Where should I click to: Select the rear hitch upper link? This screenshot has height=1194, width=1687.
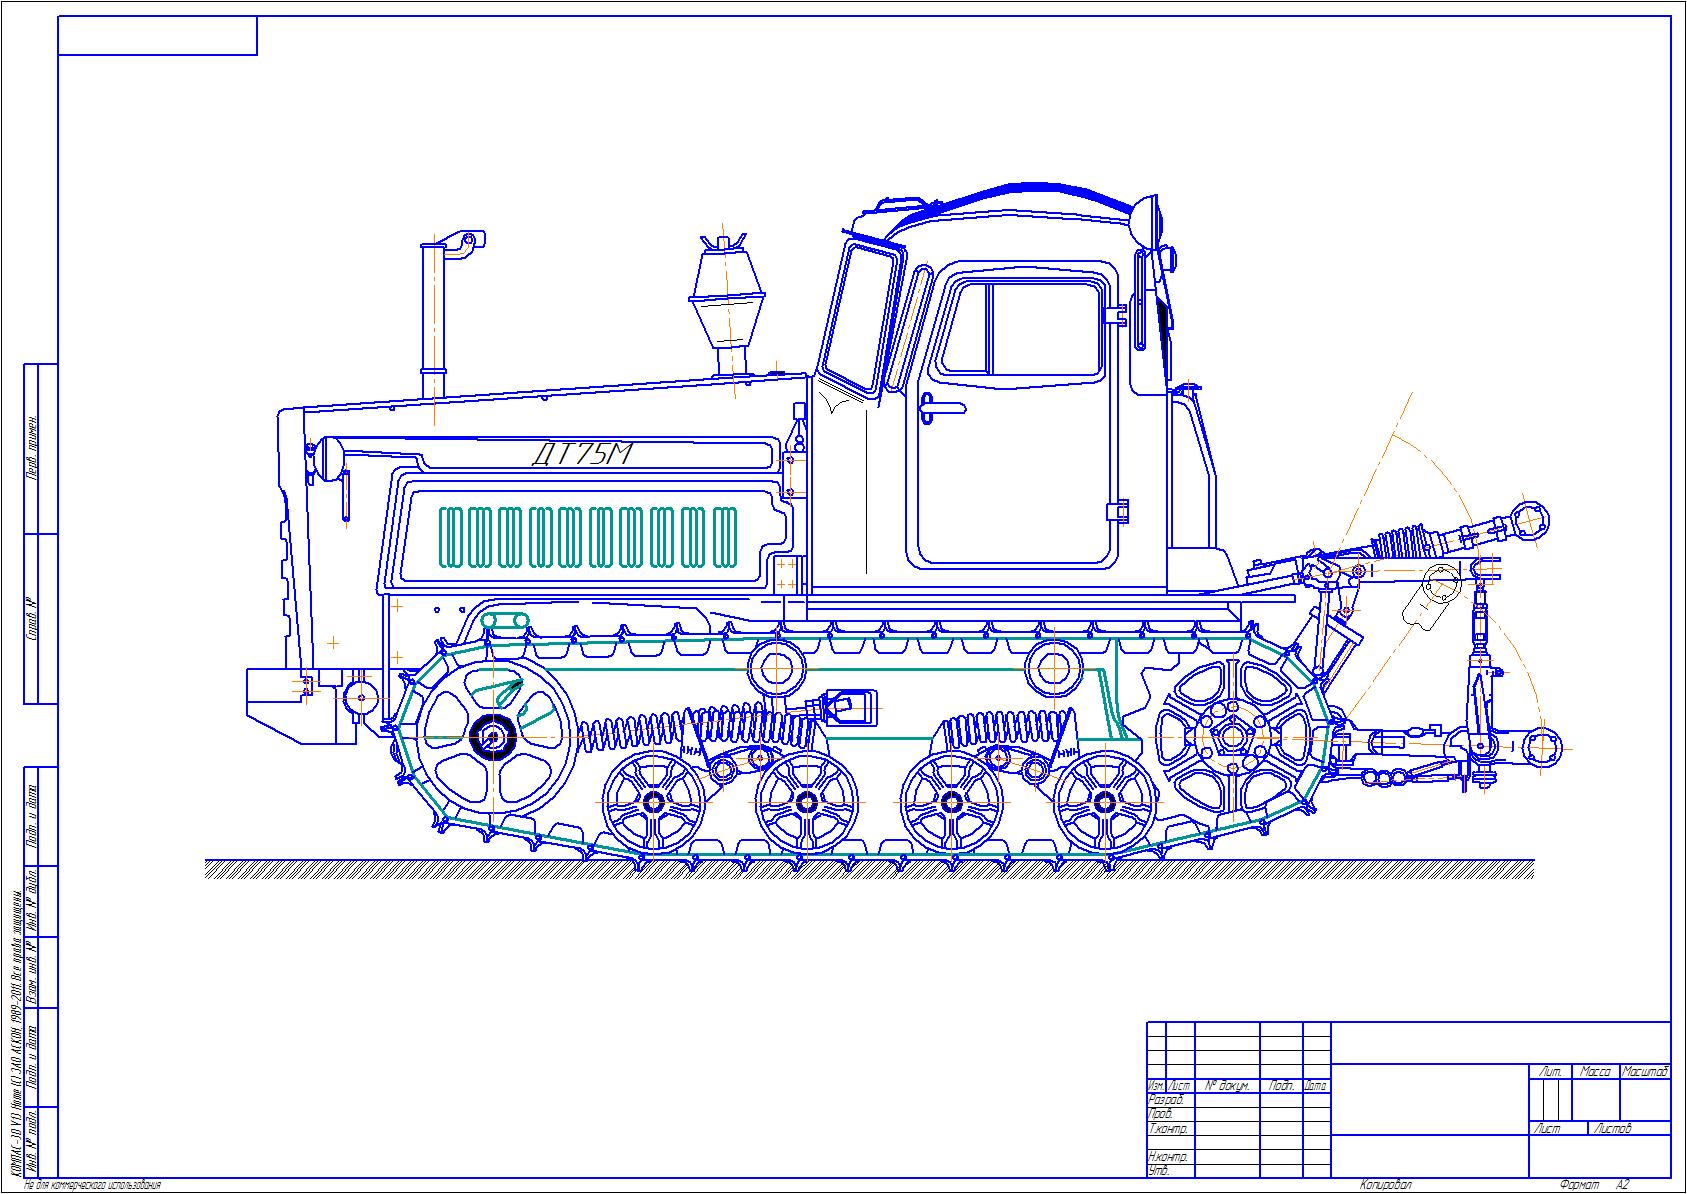point(1442,540)
